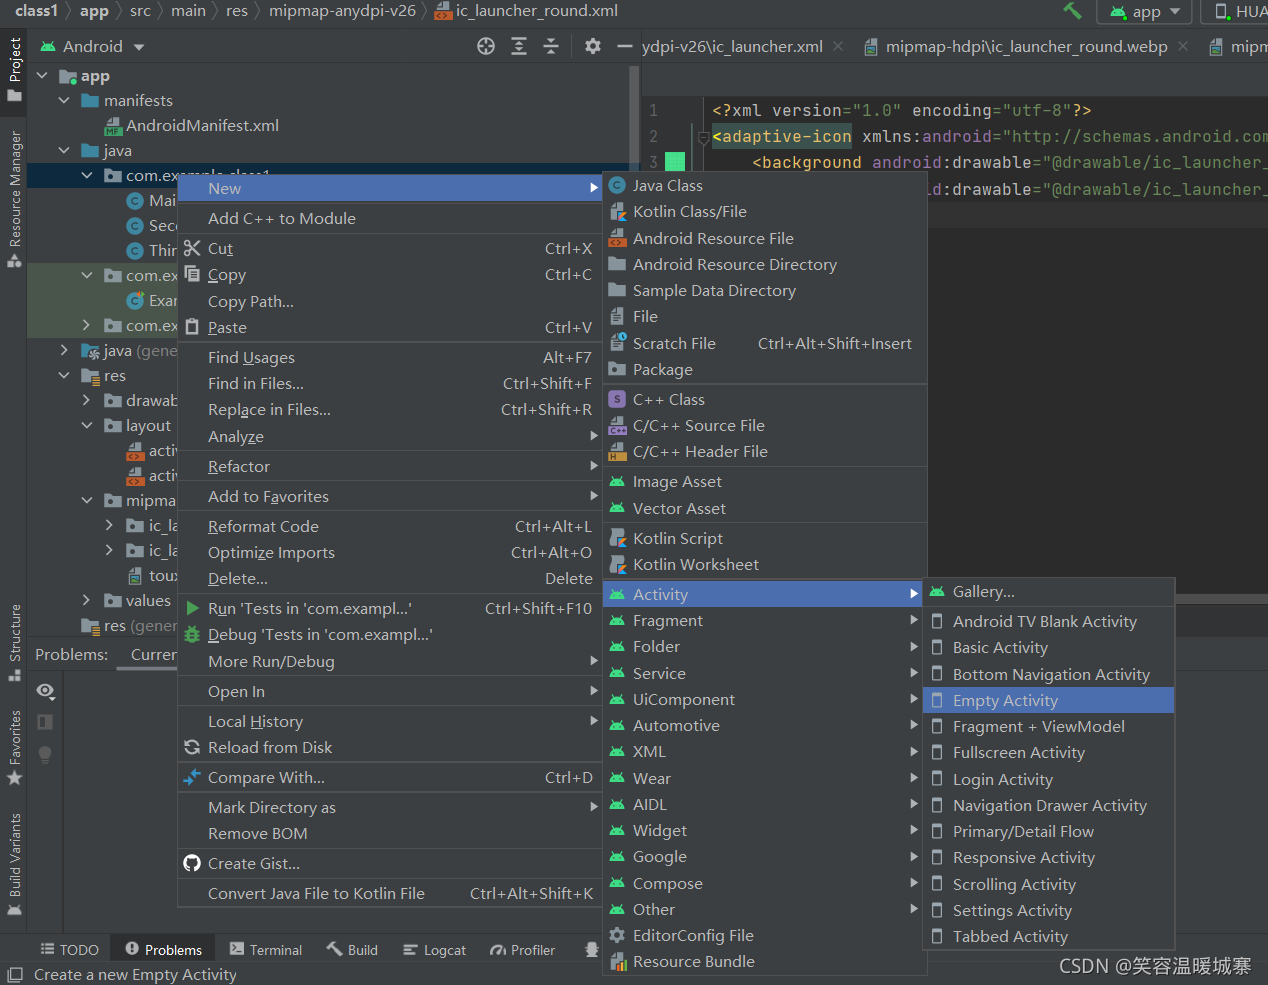The height and width of the screenshot is (985, 1268).
Task: Open the Fragment submenu
Action: pos(765,621)
